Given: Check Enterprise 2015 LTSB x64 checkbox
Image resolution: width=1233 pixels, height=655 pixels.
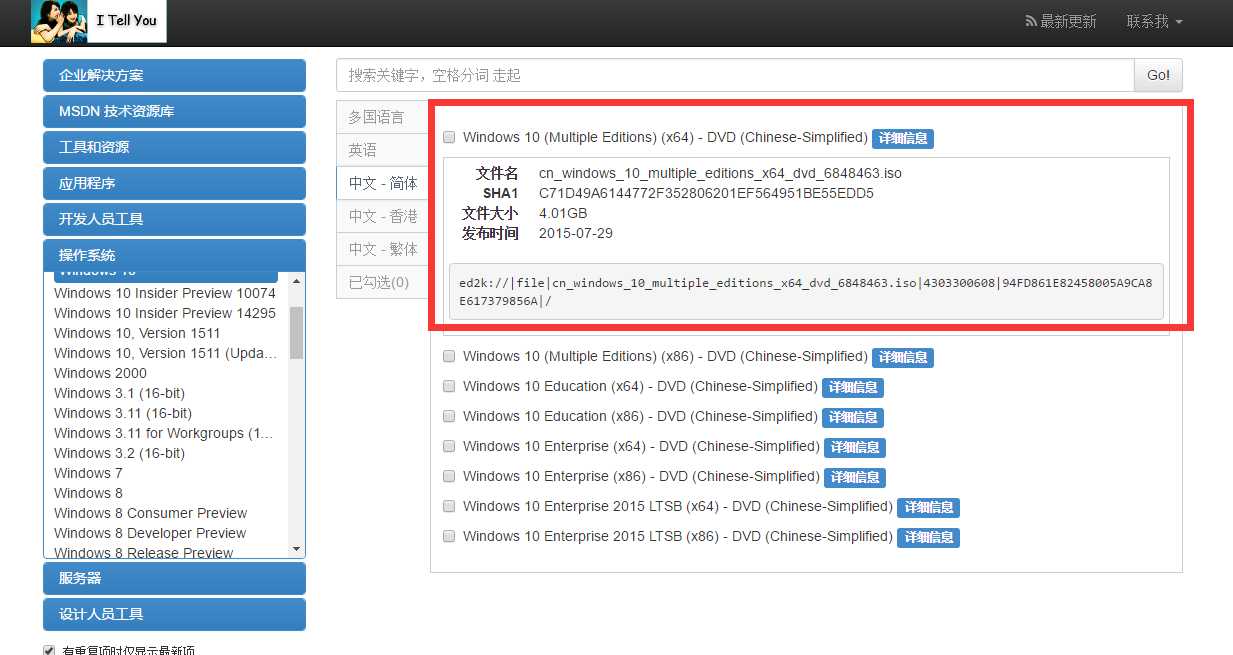Looking at the screenshot, I should pos(449,506).
